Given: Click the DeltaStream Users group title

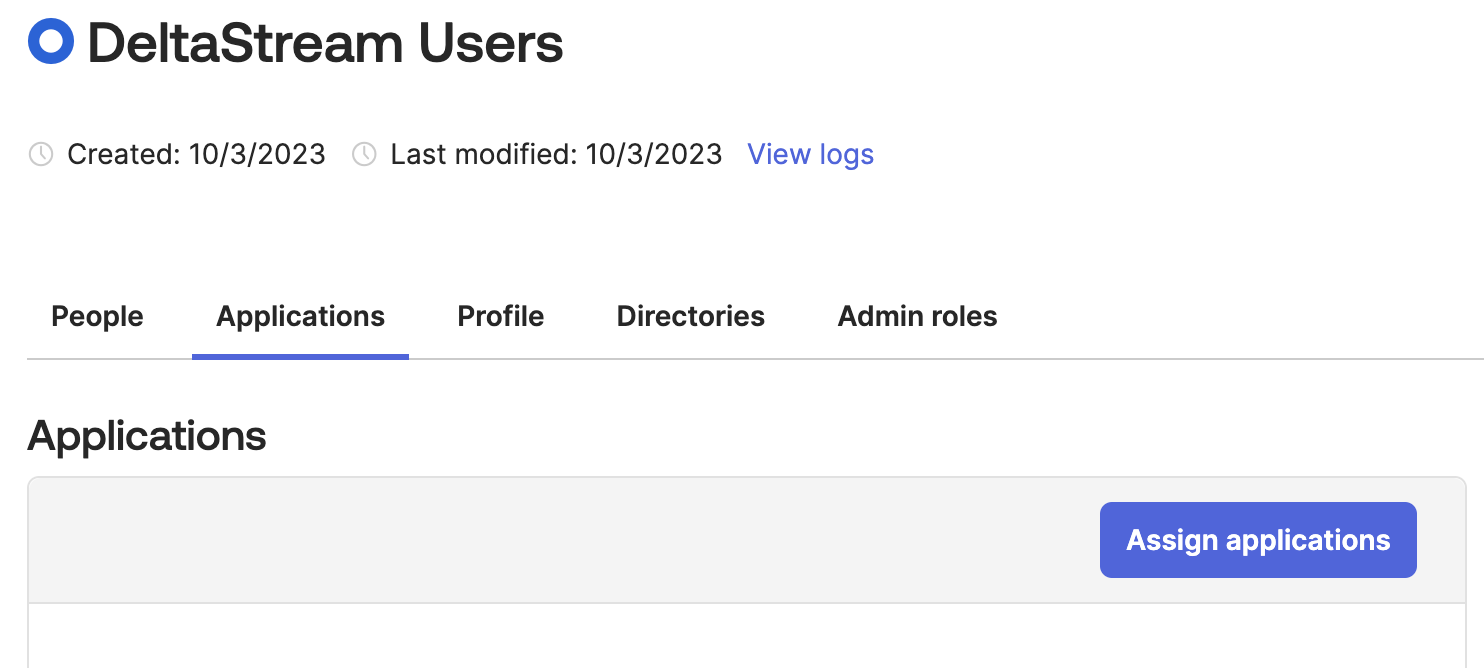Looking at the screenshot, I should [325, 44].
